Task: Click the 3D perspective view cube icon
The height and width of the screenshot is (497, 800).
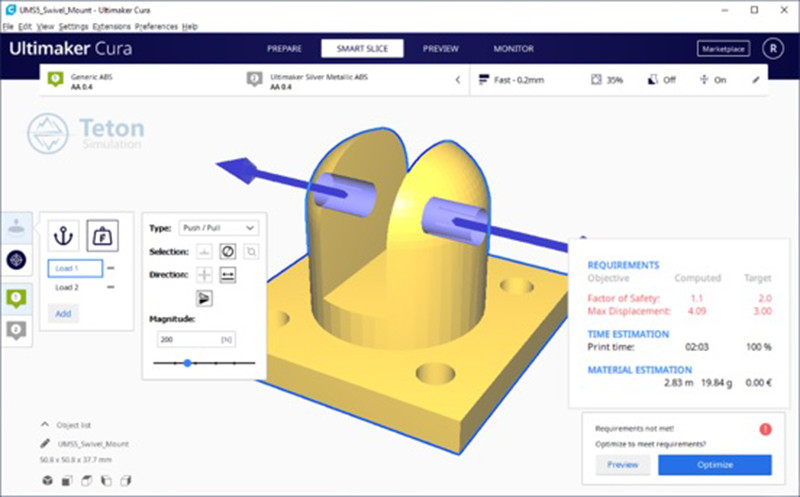Action: coord(47,481)
